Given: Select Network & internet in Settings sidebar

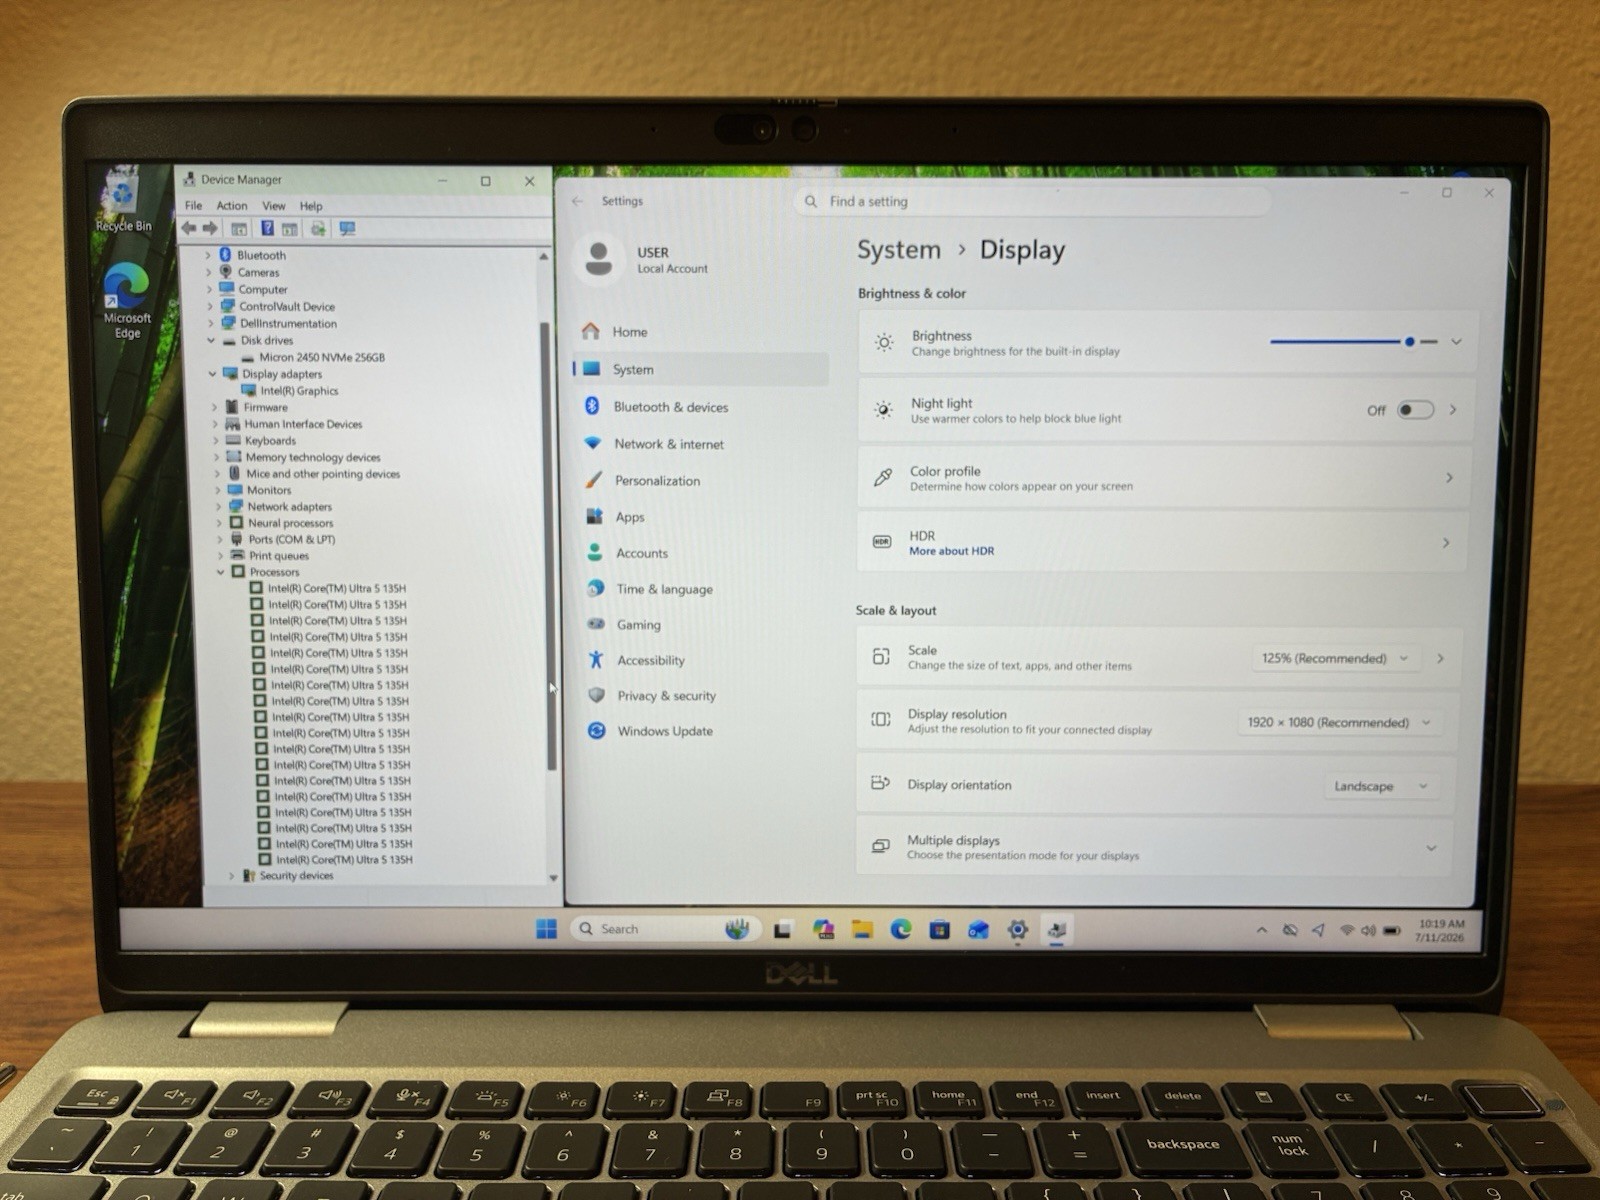Looking at the screenshot, I should point(700,444).
